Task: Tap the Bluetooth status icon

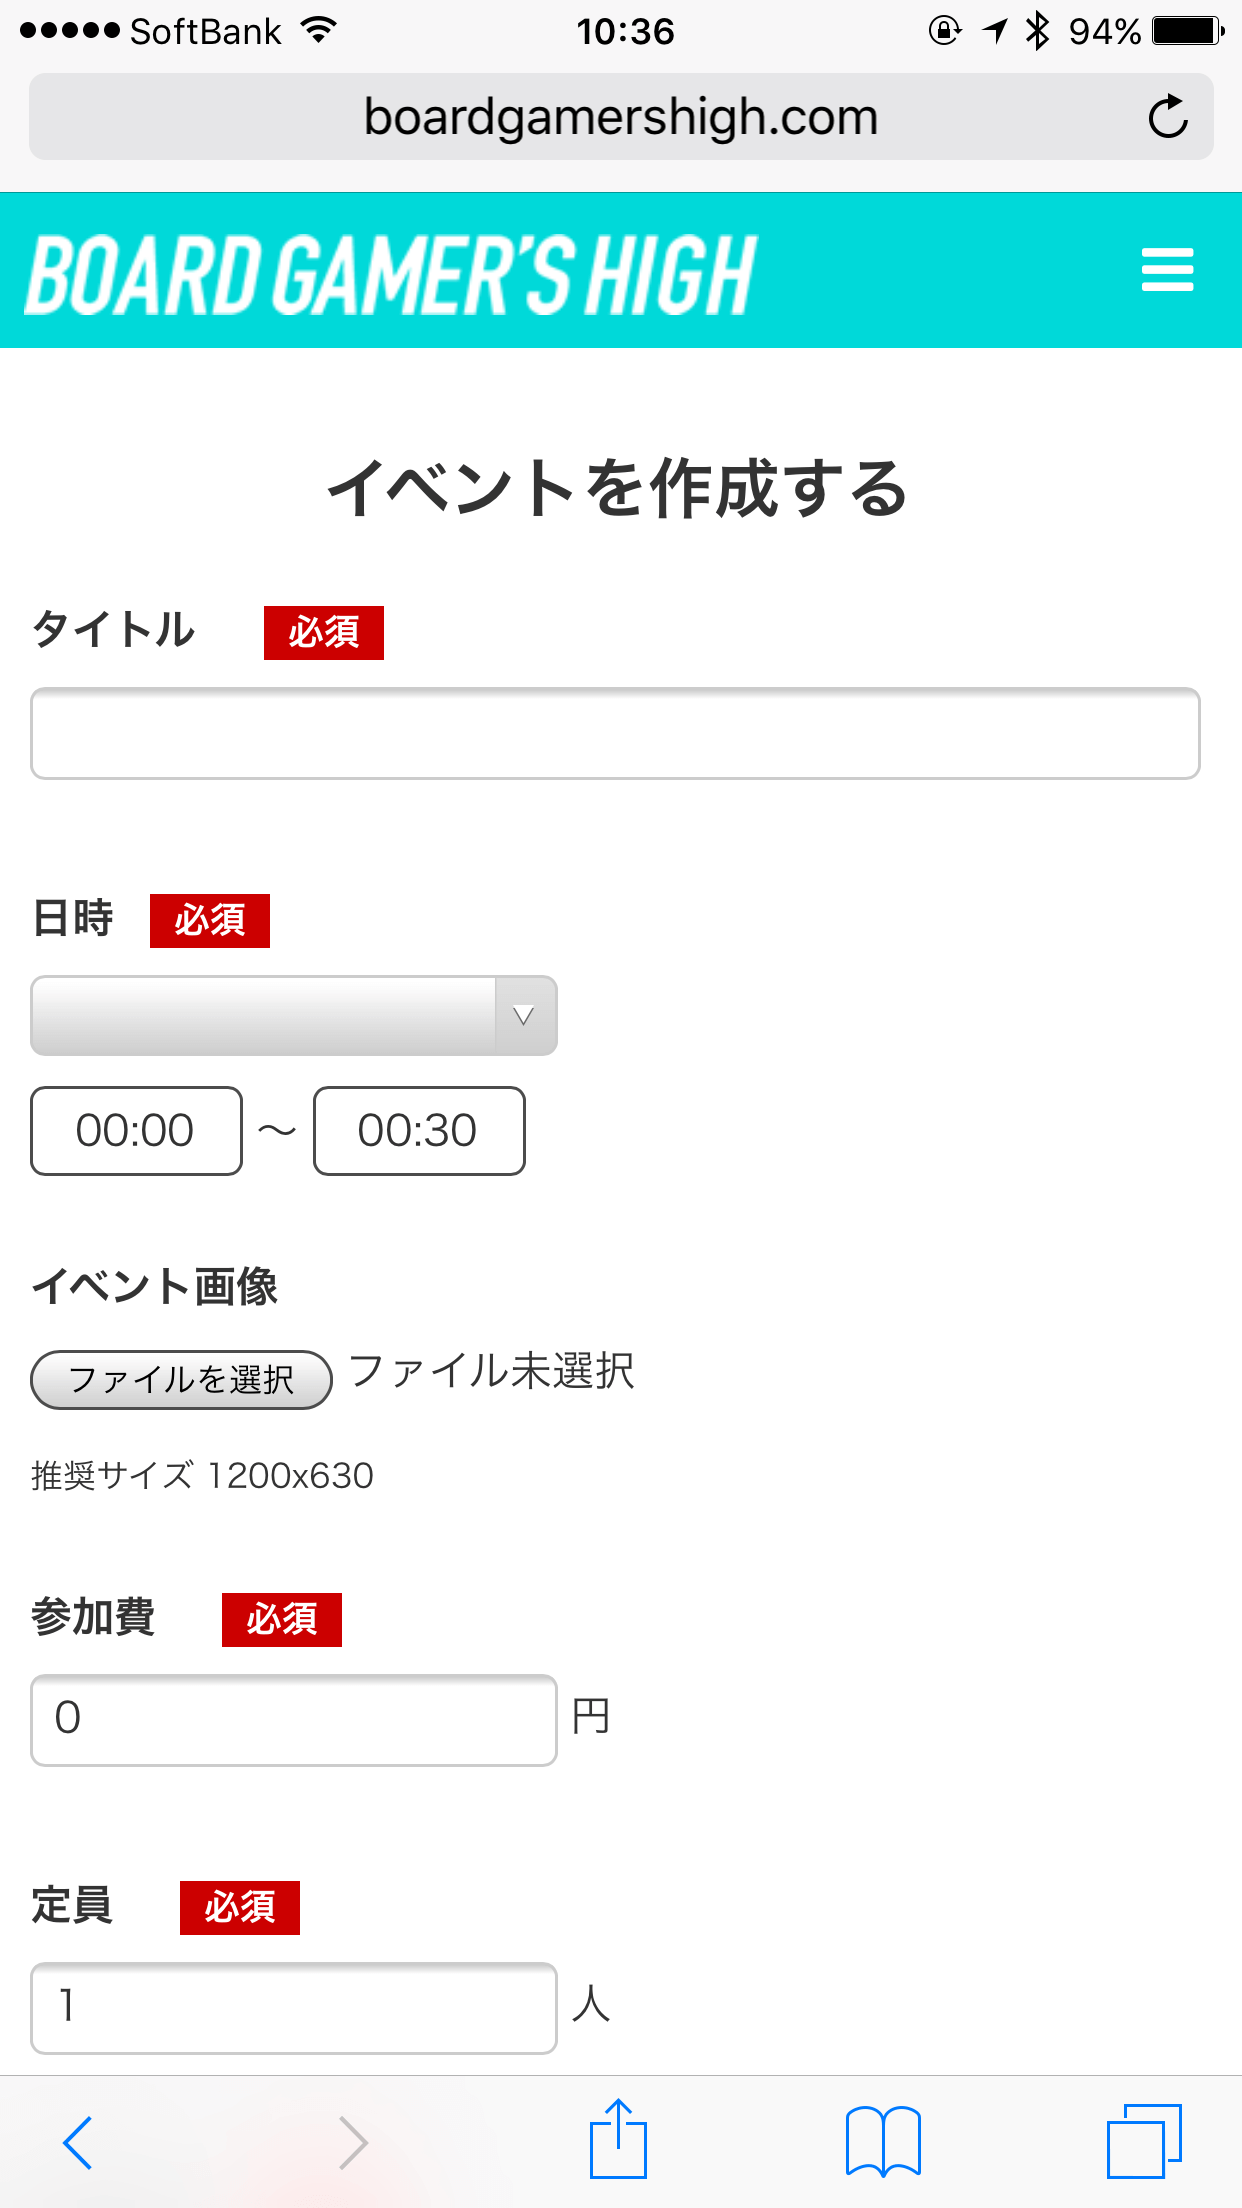Action: pyautogui.click(x=1038, y=31)
